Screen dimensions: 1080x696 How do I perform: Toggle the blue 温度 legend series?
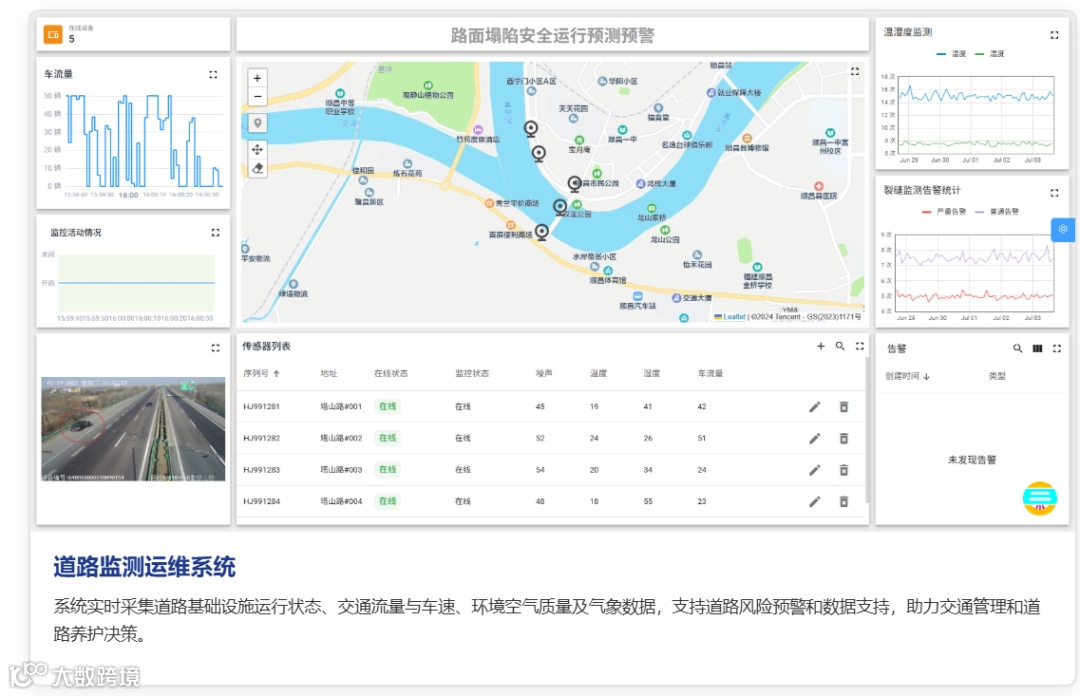[x=951, y=54]
